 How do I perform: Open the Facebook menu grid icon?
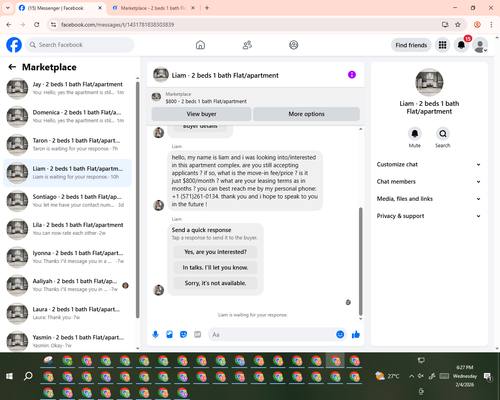(442, 45)
